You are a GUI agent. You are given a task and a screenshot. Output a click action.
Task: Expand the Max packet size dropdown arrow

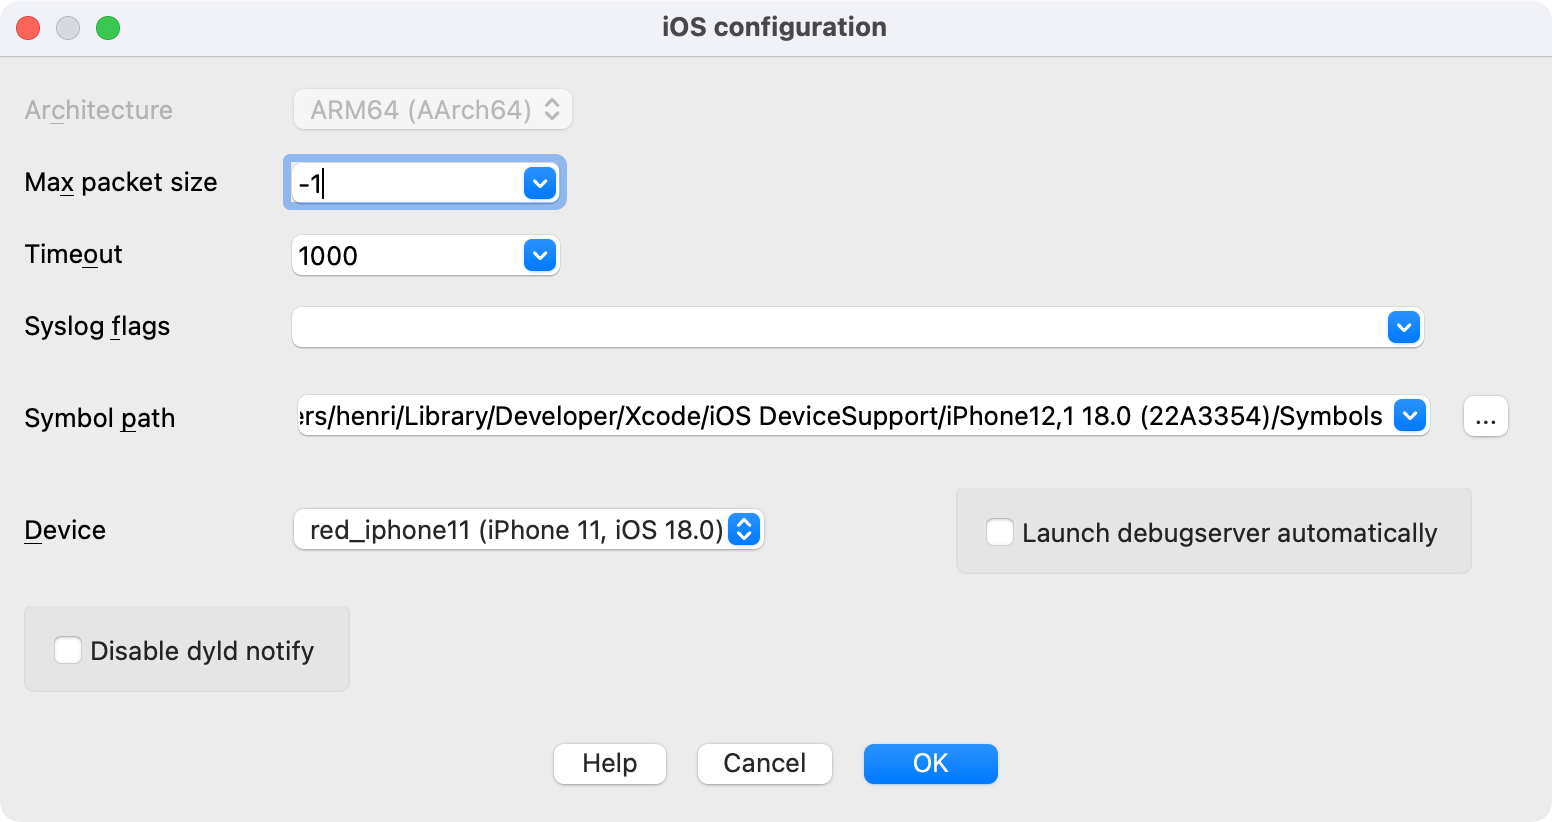point(540,183)
